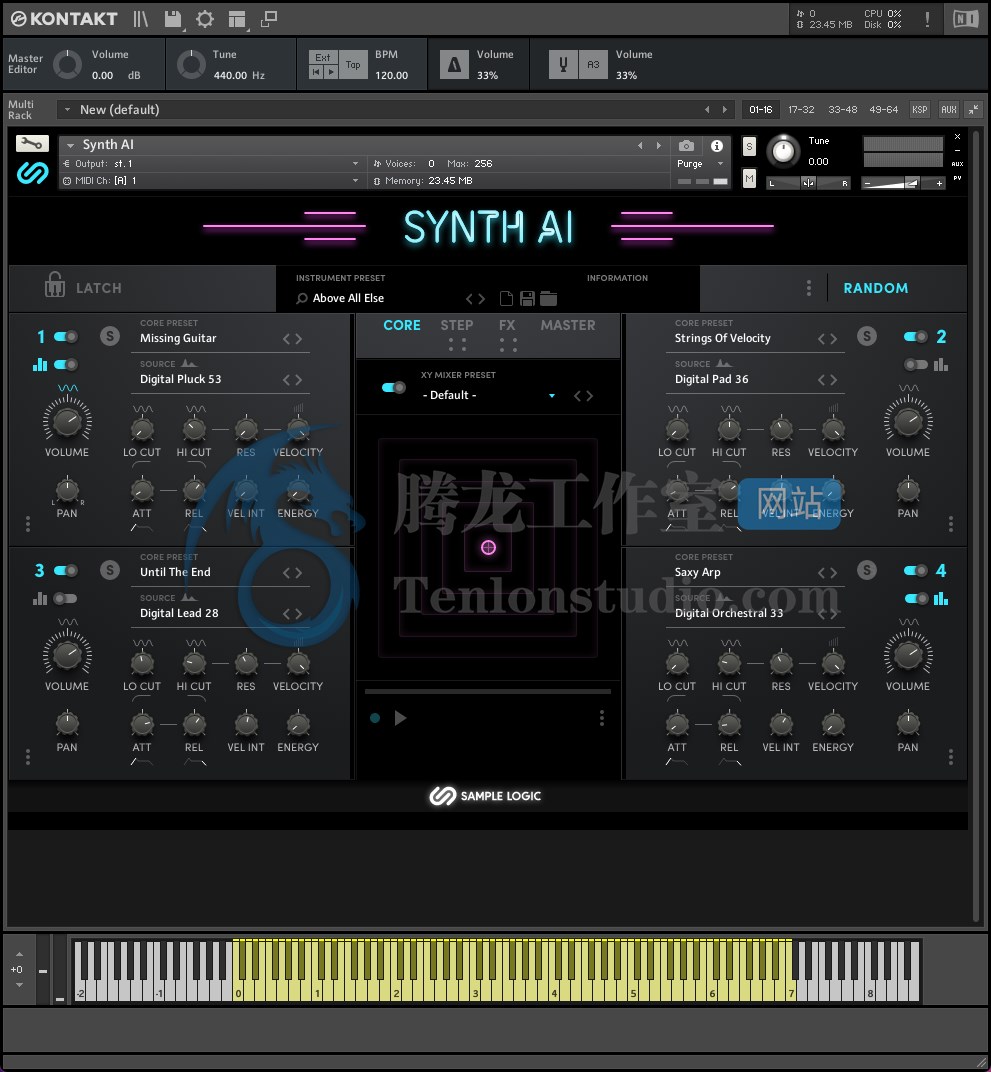Click the XY pad crosshair marker

tap(488, 547)
